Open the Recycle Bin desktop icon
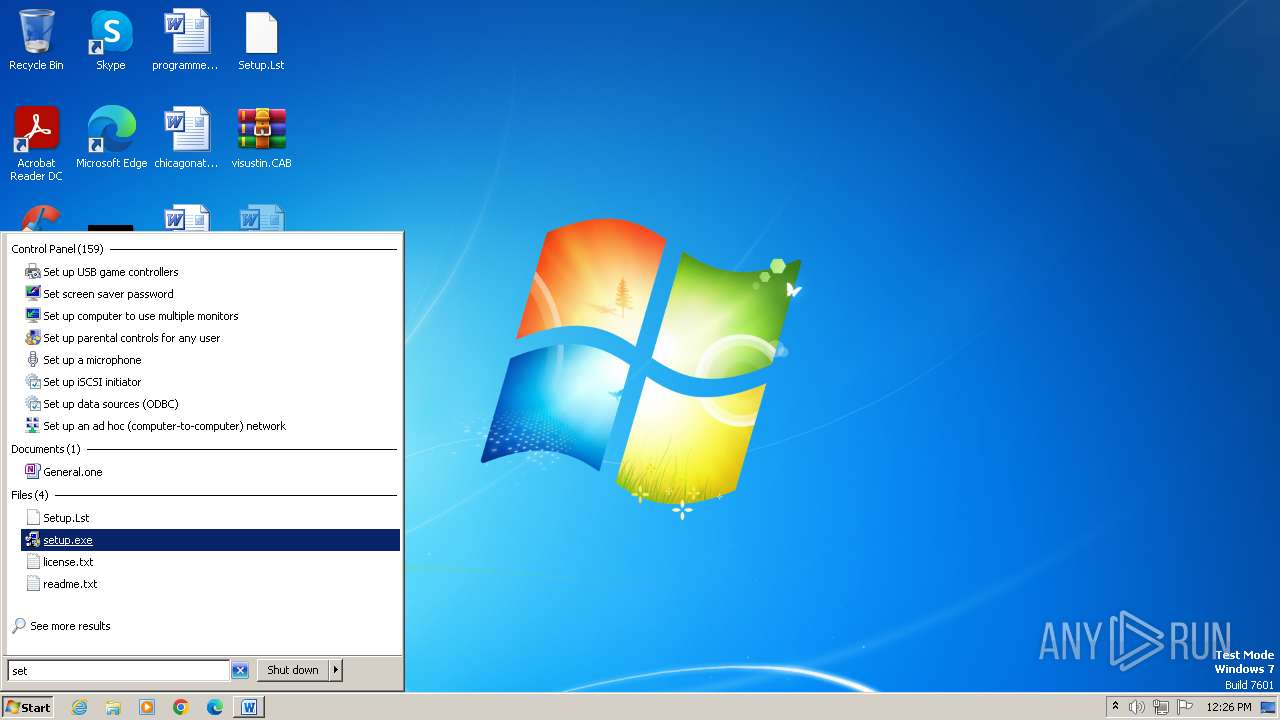 tap(36, 40)
